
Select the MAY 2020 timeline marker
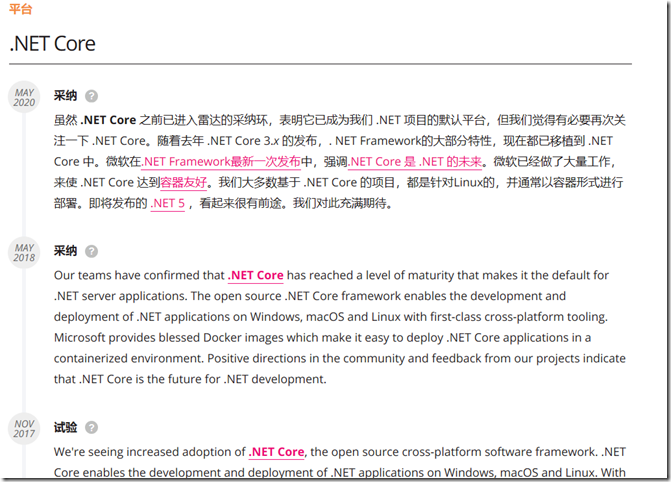tap(24, 97)
